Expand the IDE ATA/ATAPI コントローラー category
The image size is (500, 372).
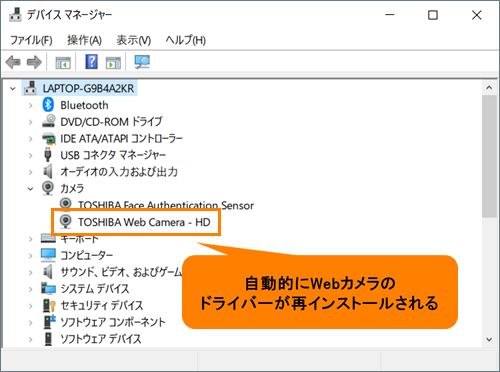[31, 139]
